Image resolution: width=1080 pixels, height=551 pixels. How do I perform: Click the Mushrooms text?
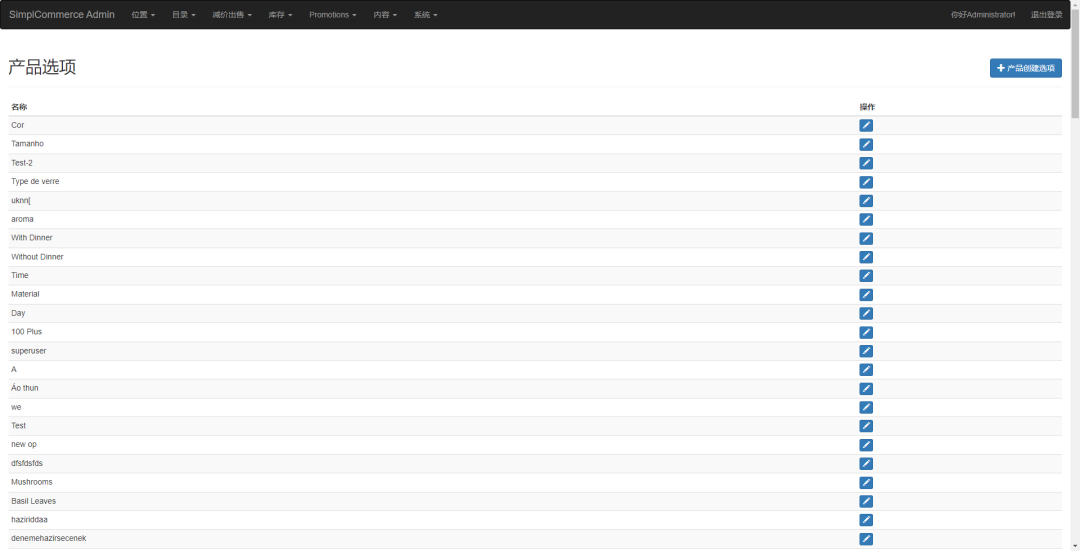[32, 482]
